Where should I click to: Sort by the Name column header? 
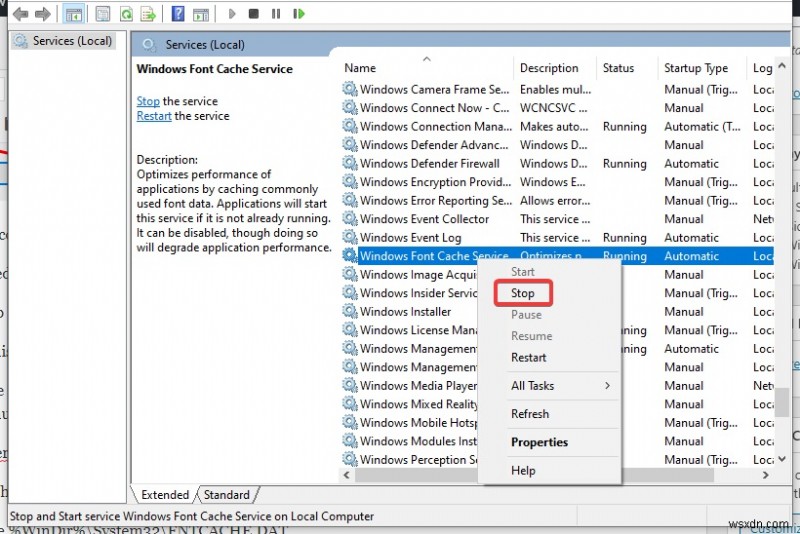426,68
